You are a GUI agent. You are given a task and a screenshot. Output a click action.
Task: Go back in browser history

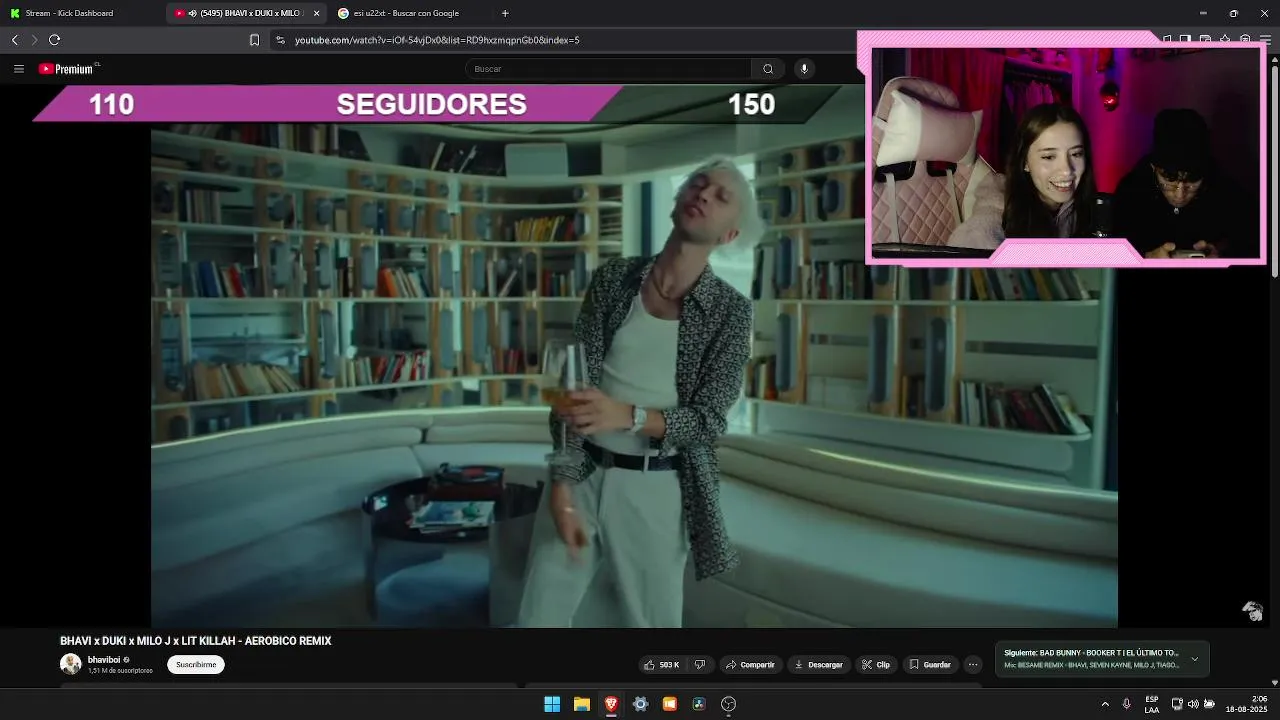14,40
